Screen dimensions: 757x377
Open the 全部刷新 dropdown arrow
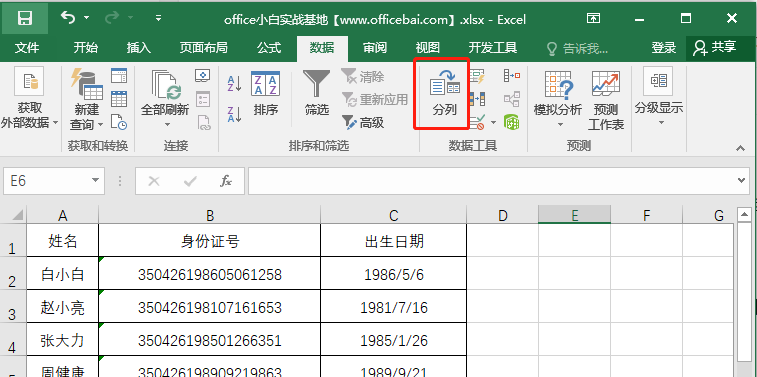coord(167,125)
